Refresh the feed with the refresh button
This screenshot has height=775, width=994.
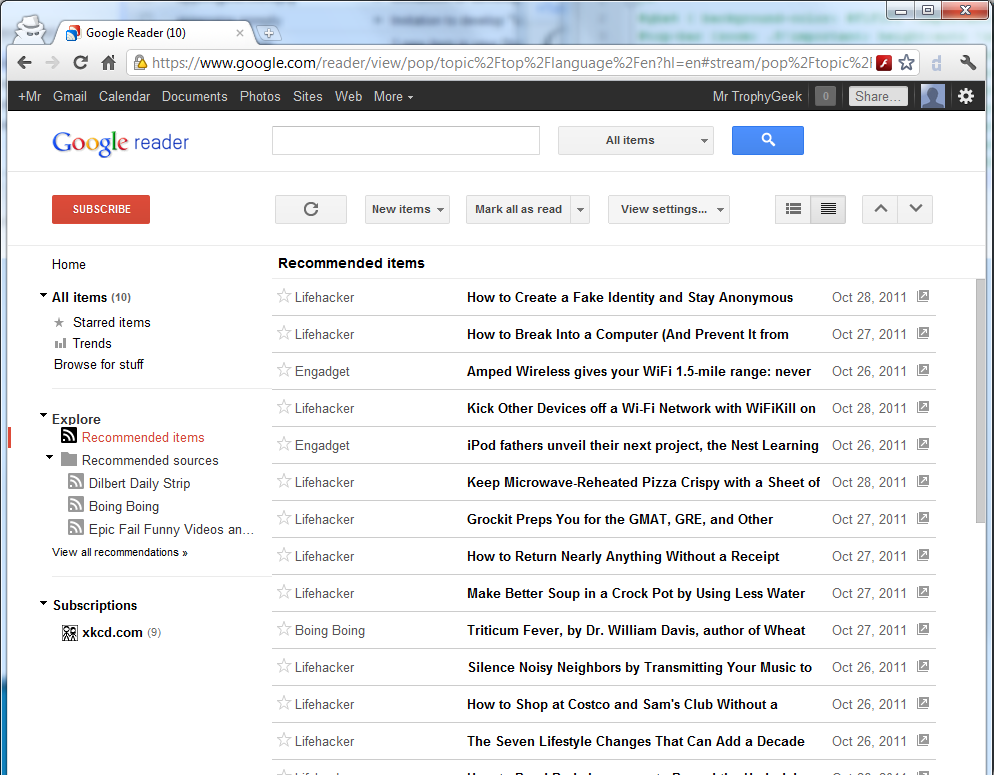[x=311, y=209]
